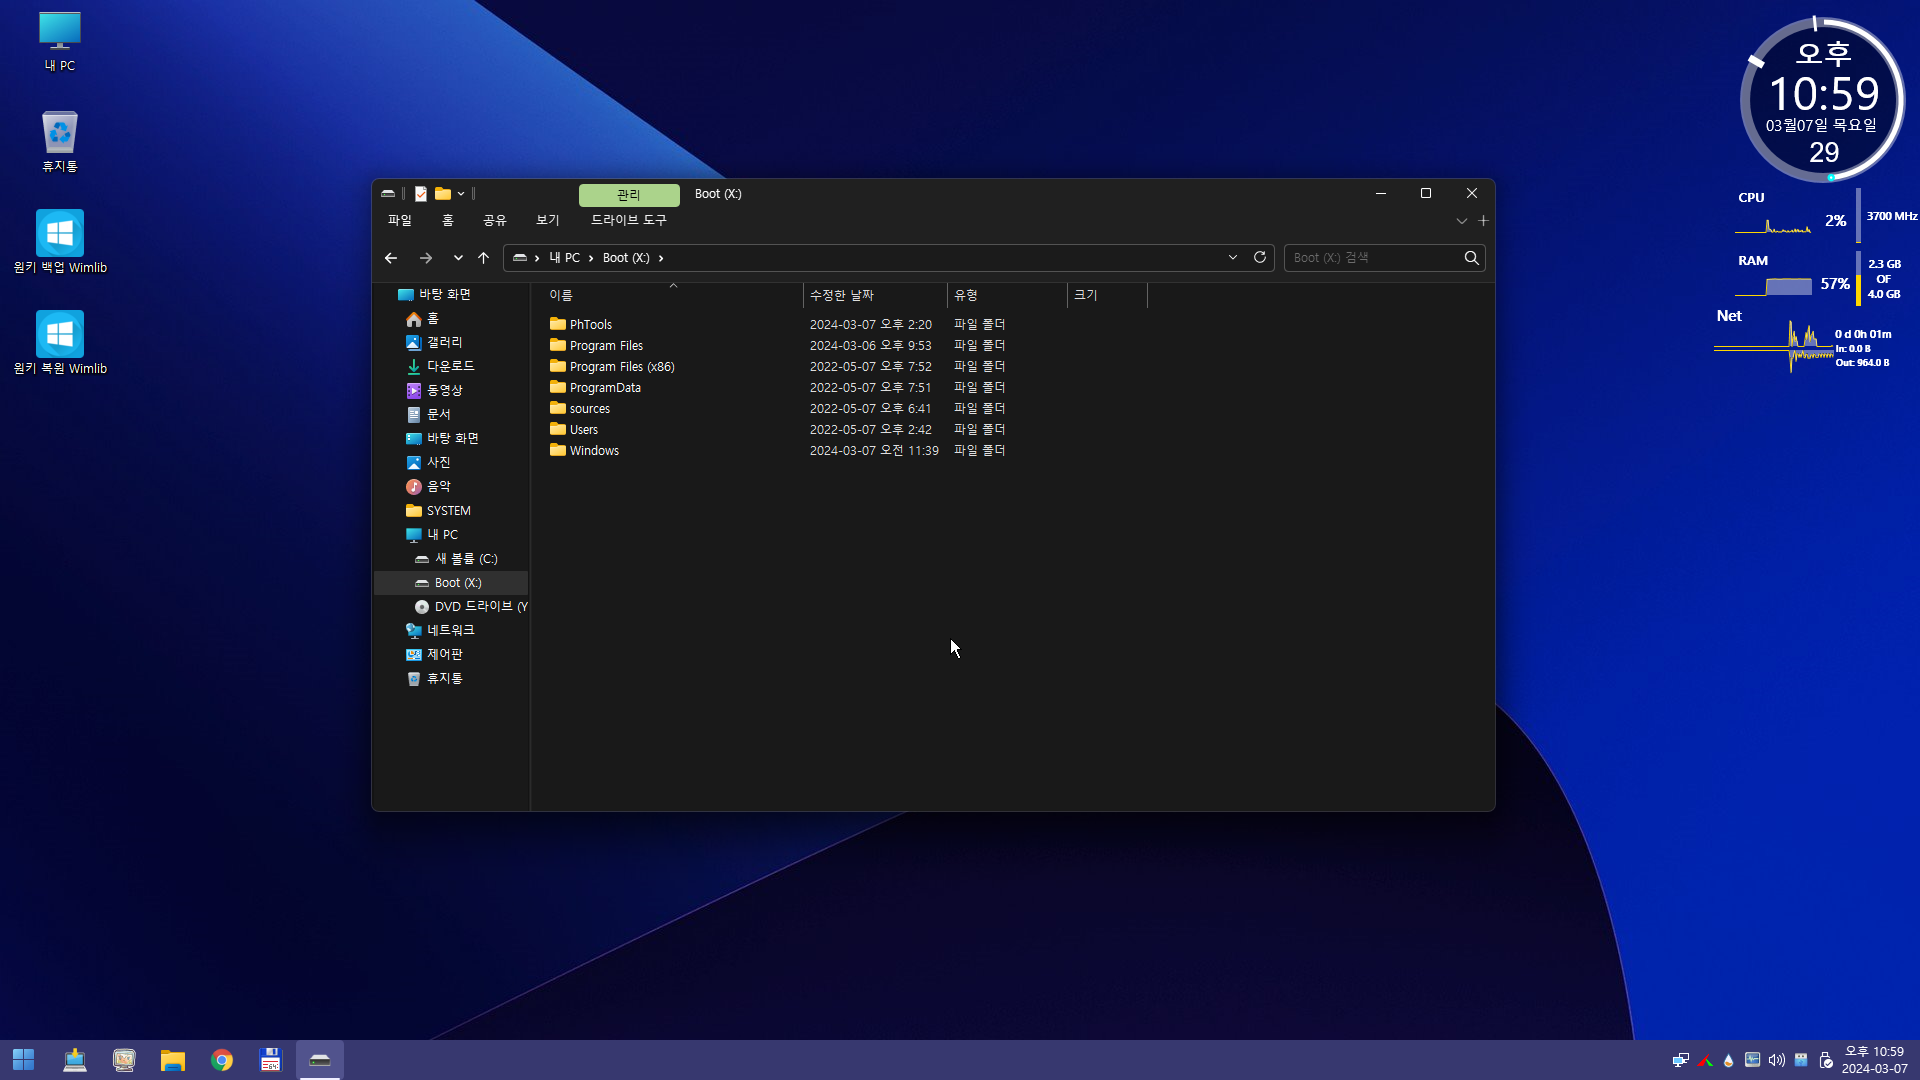The image size is (1920, 1080).
Task: Open 갤러리 in the navigation pane
Action: (435, 343)
